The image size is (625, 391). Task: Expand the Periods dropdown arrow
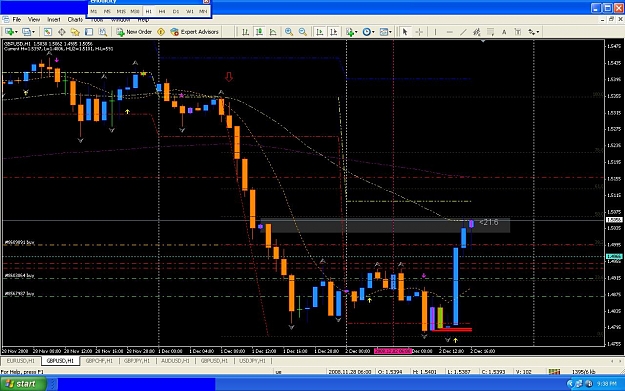(373, 32)
